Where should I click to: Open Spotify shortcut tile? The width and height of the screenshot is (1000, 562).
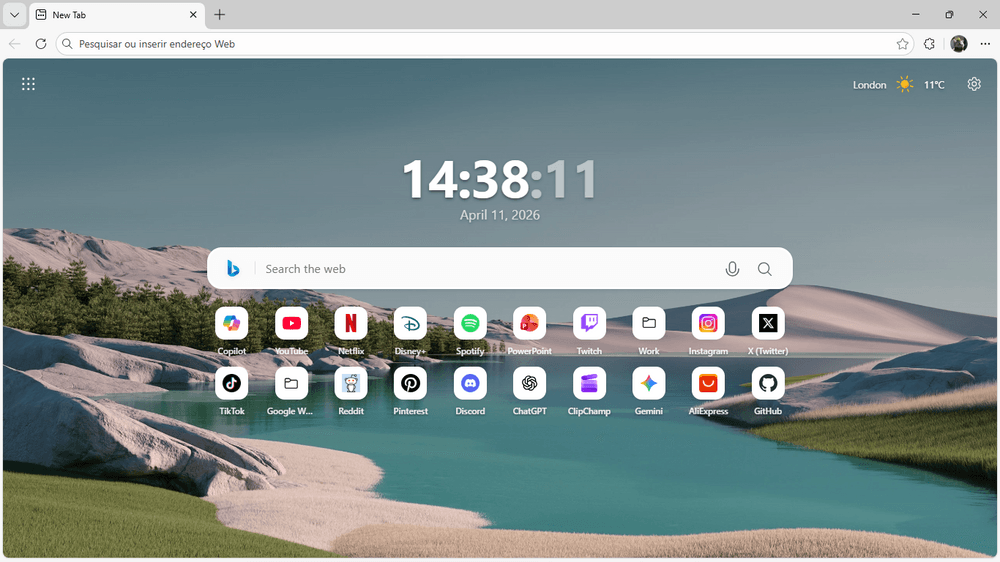point(470,323)
